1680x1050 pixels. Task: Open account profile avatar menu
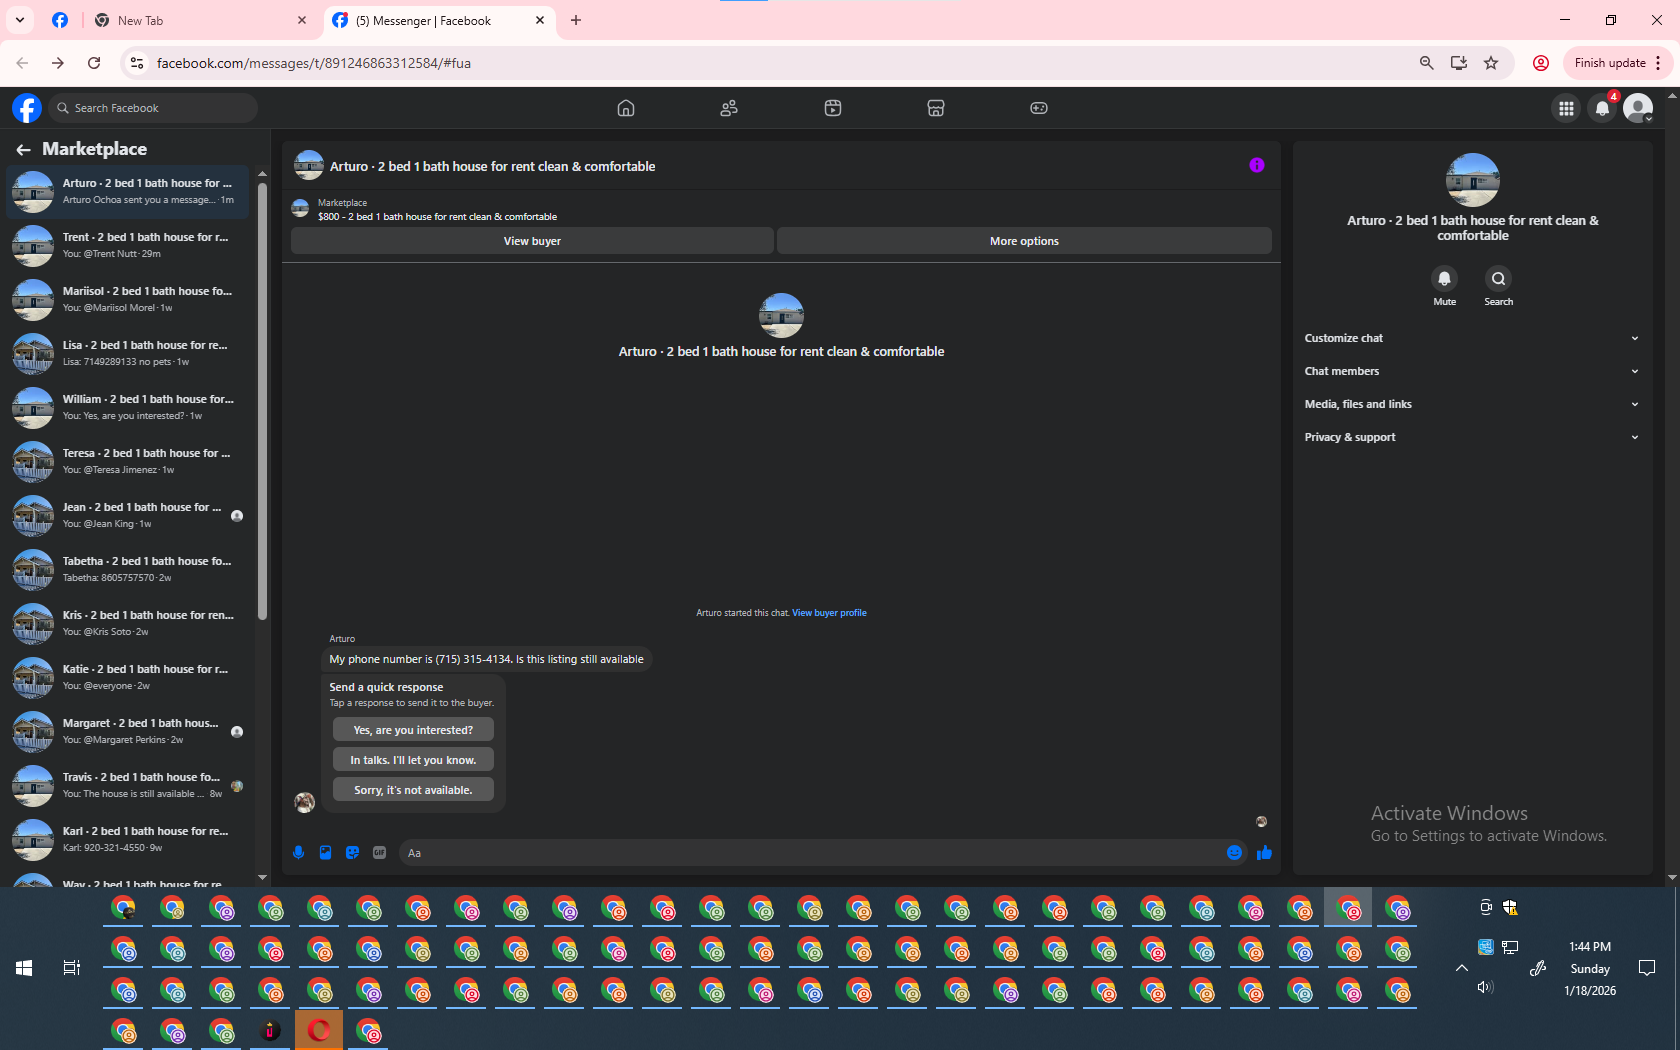[x=1638, y=108]
